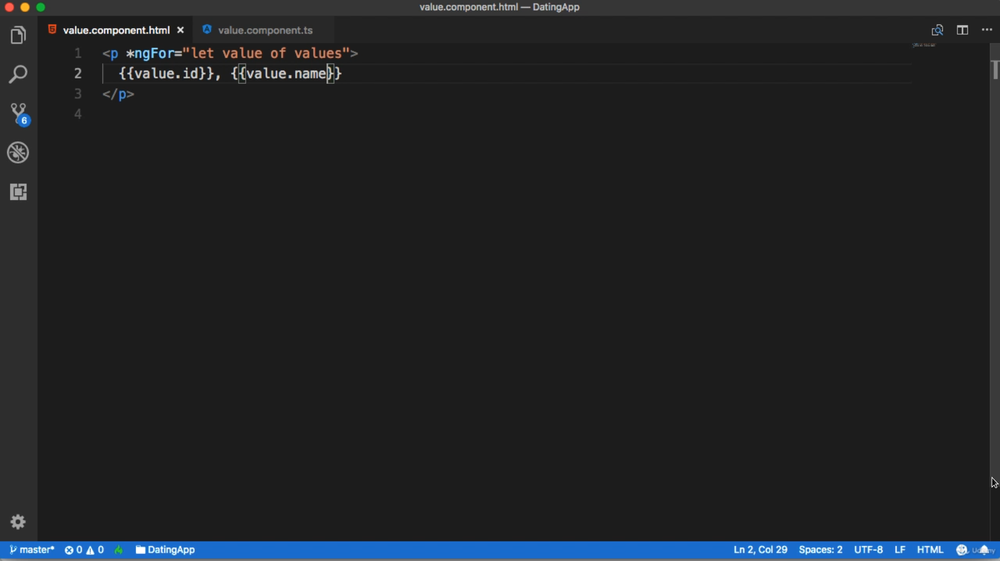
Task: Click line number 3 in gutter
Action: coord(78,94)
